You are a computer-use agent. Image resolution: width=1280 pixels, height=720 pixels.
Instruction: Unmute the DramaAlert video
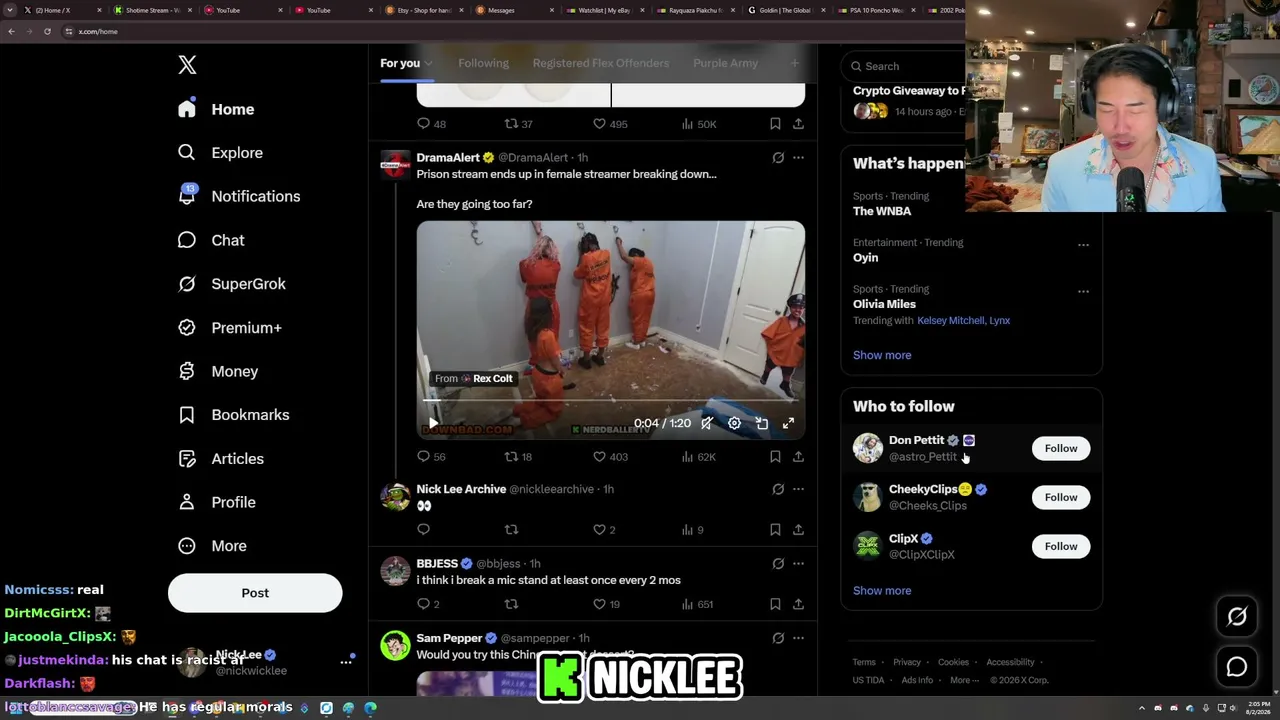click(x=707, y=424)
